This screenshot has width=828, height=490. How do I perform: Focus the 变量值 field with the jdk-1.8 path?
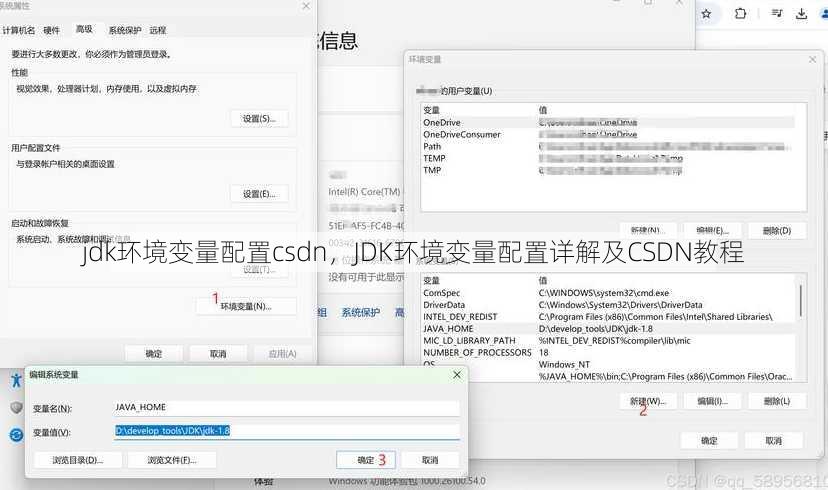point(287,431)
